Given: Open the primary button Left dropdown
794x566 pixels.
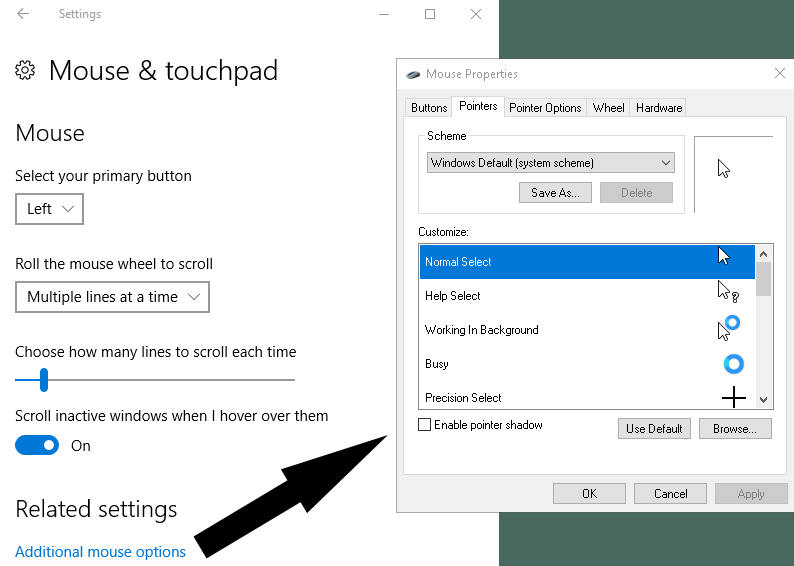Looking at the screenshot, I should coord(50,209).
